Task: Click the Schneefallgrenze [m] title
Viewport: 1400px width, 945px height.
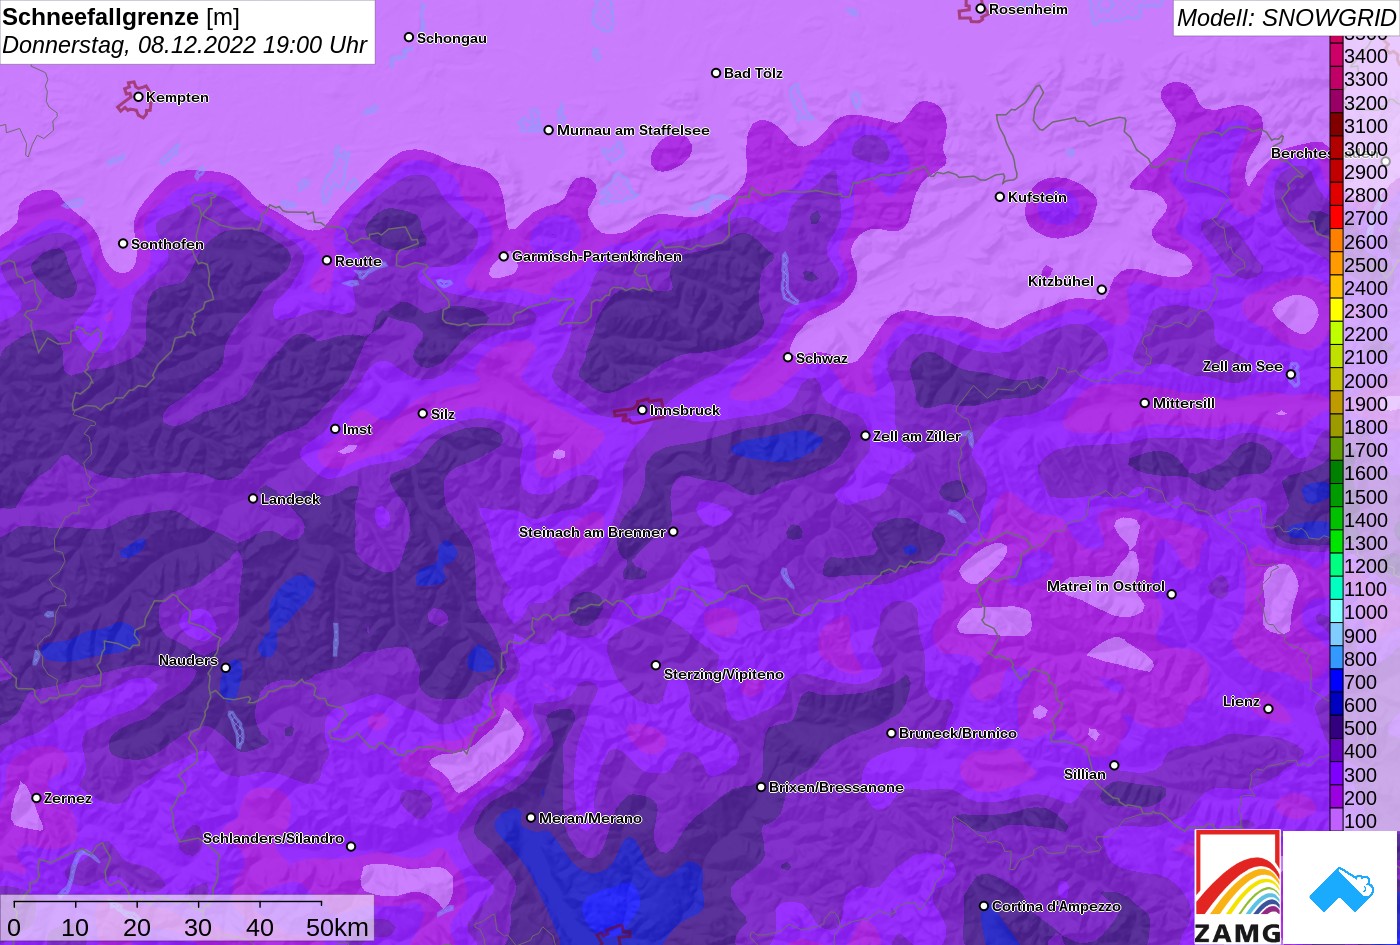Action: [121, 17]
